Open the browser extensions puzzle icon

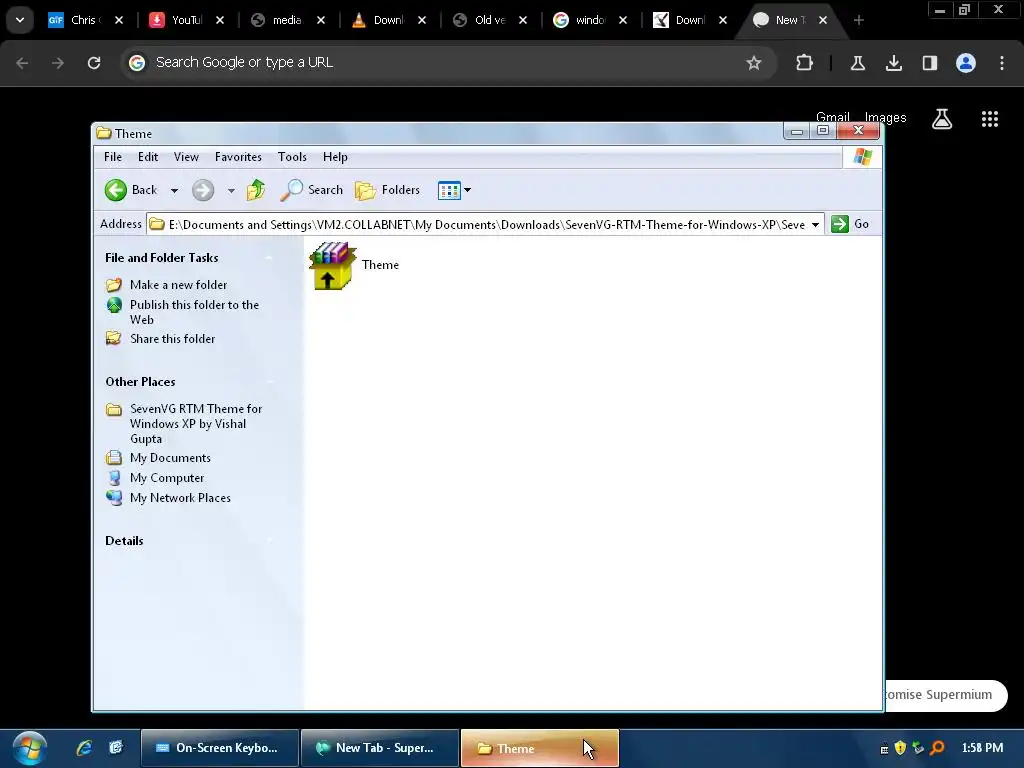pos(805,63)
